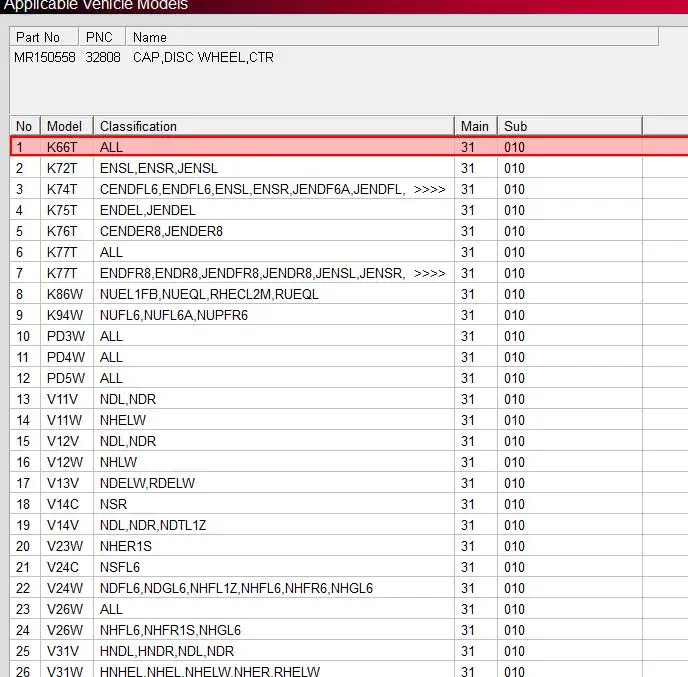
Task: Click the Sub column header
Action: point(568,126)
